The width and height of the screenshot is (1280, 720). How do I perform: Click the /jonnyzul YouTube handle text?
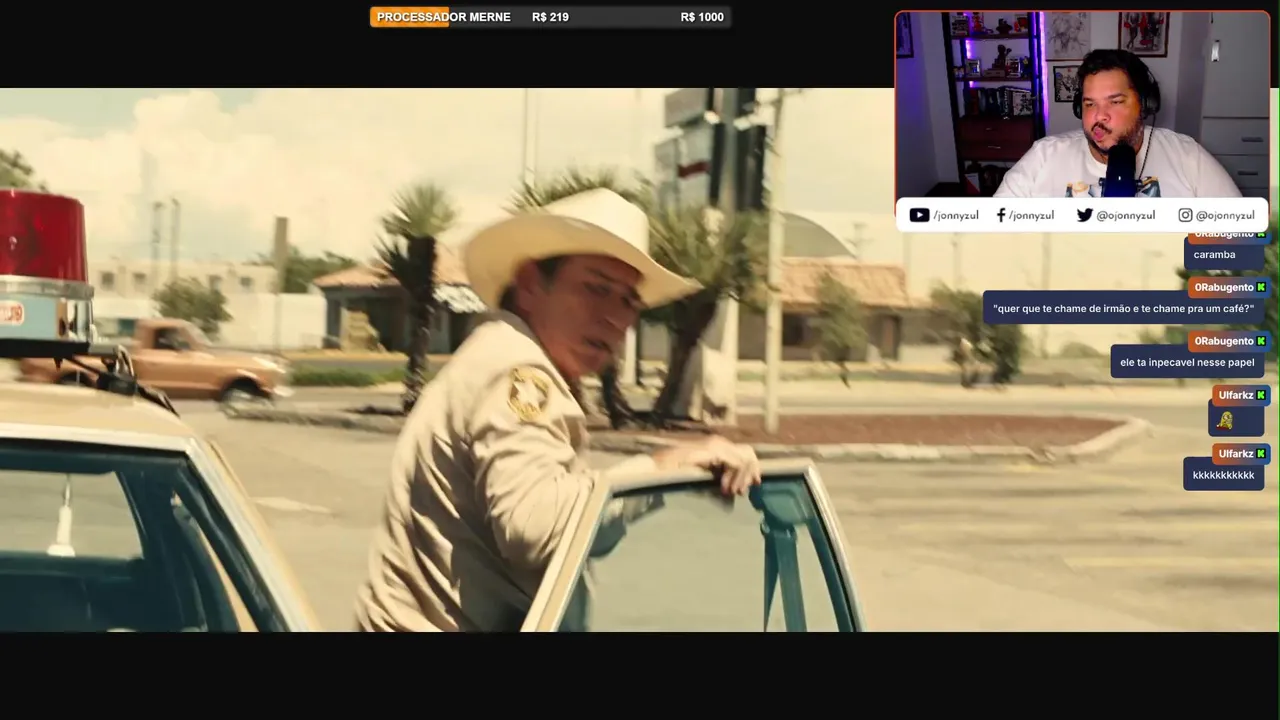click(956, 215)
